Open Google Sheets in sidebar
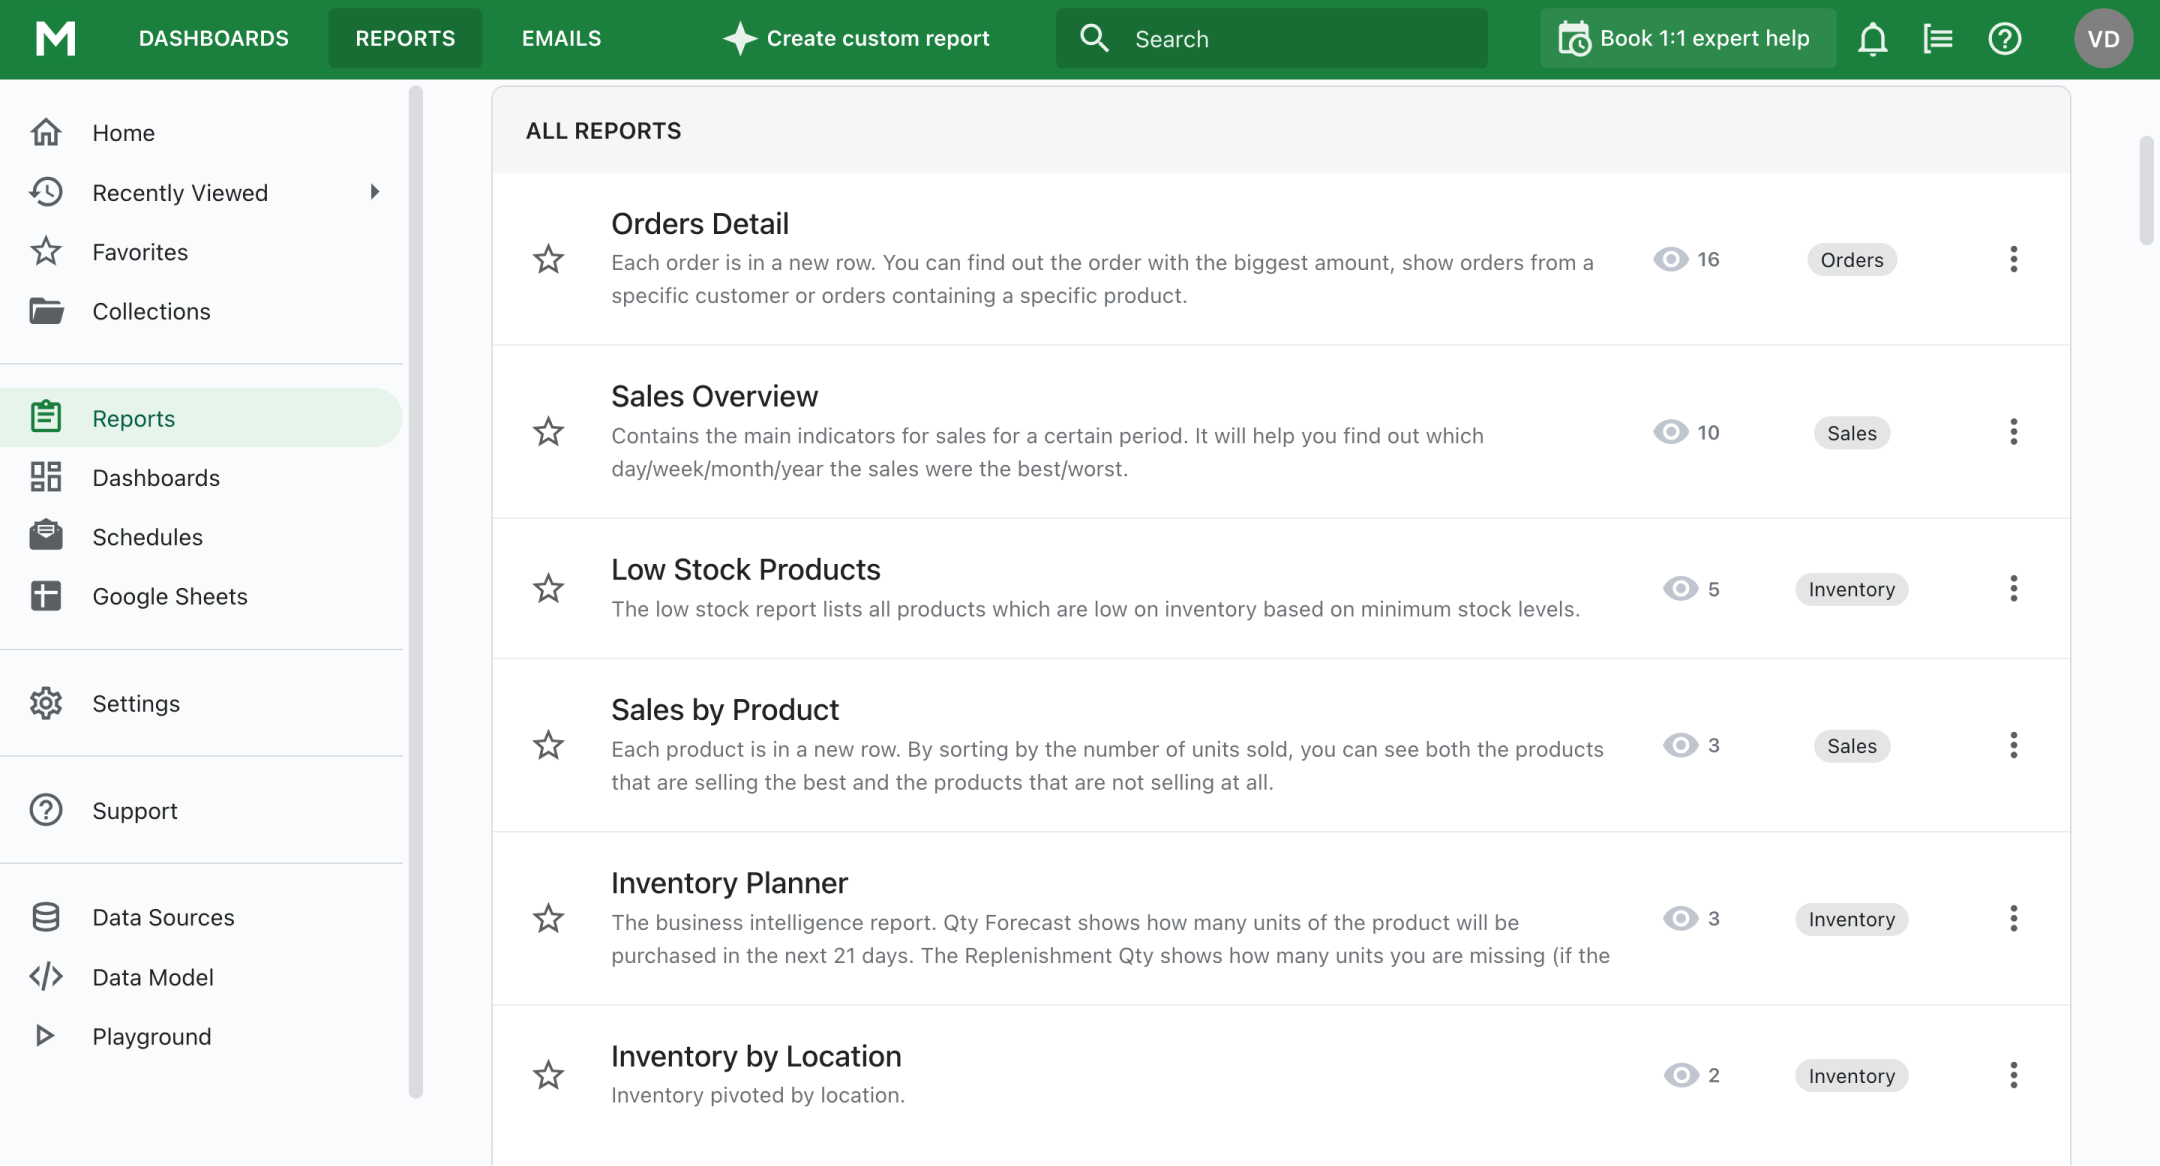Image resolution: width=2160 pixels, height=1166 pixels. (170, 596)
